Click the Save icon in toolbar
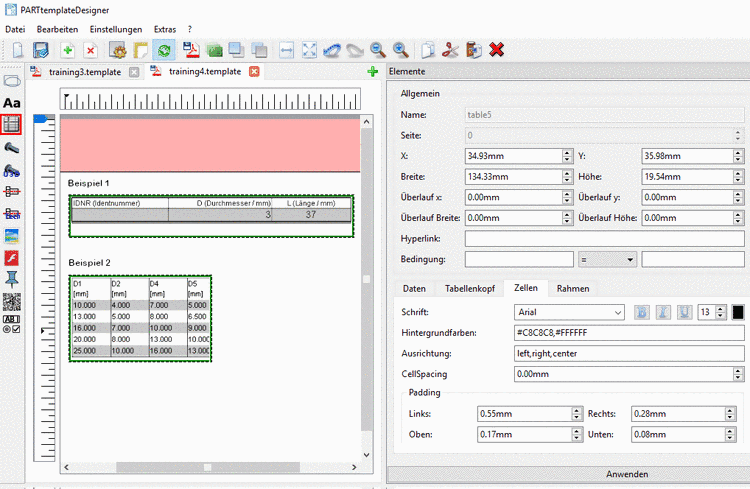 (x=41, y=49)
